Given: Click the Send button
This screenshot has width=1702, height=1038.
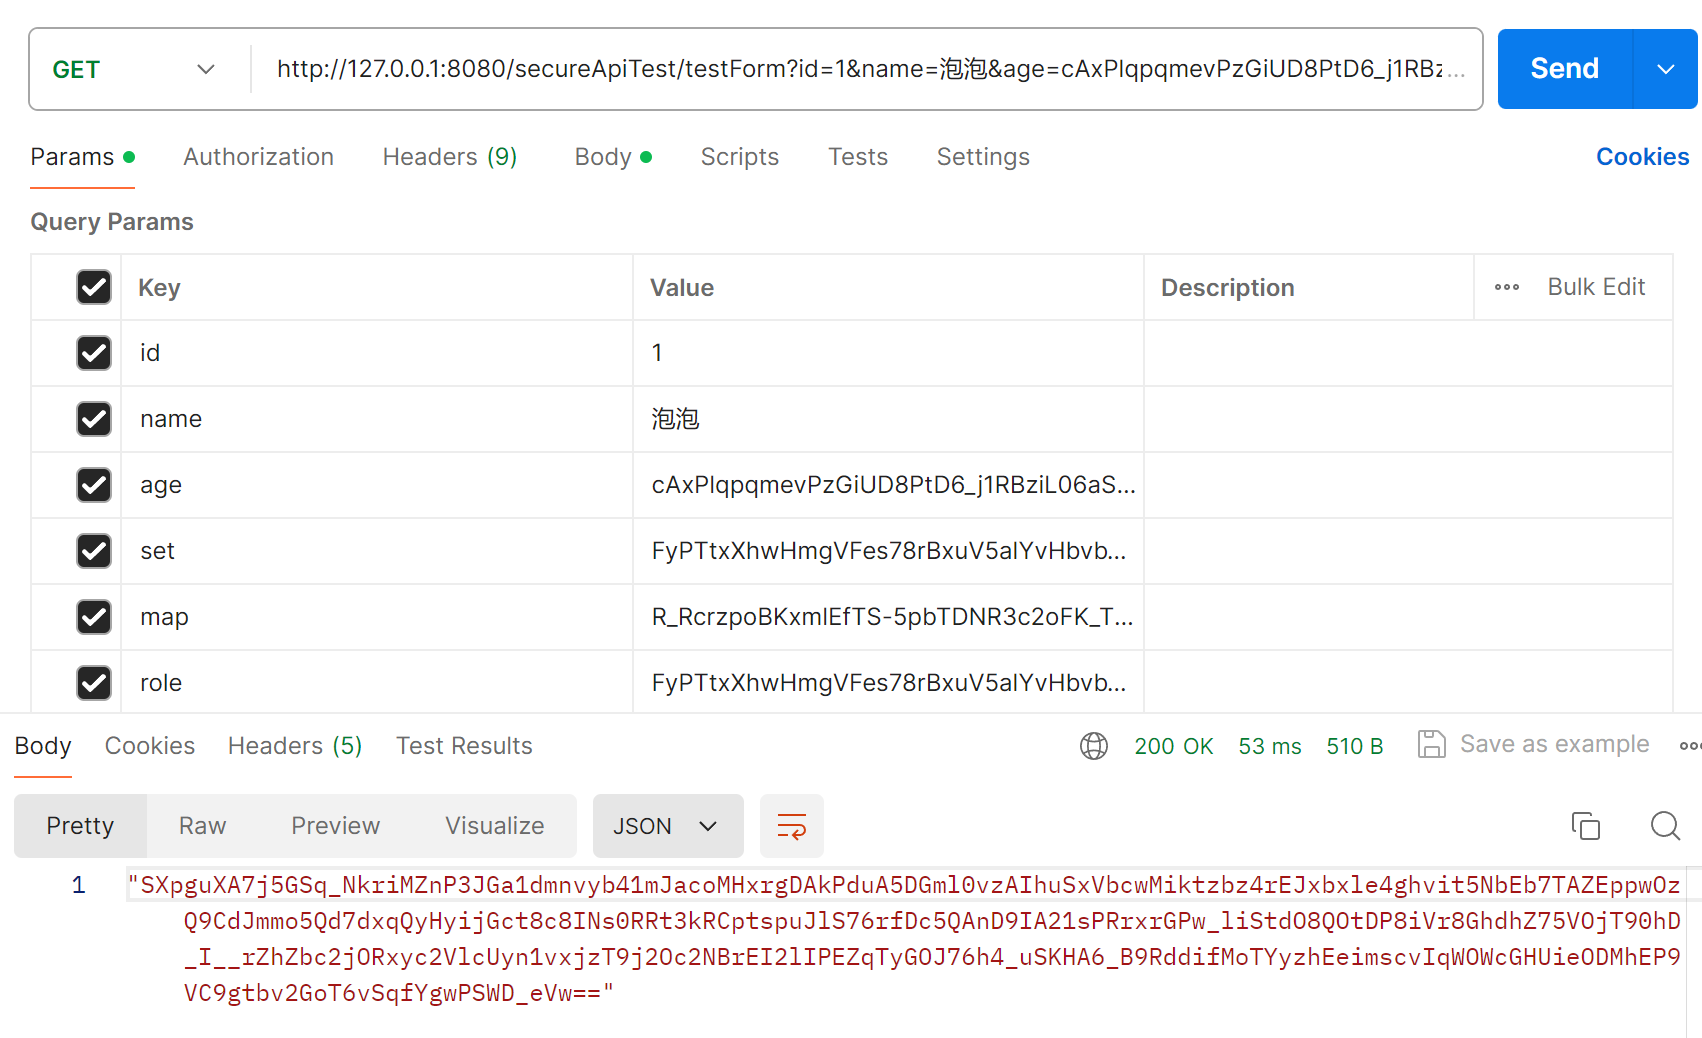Looking at the screenshot, I should pos(1563,68).
